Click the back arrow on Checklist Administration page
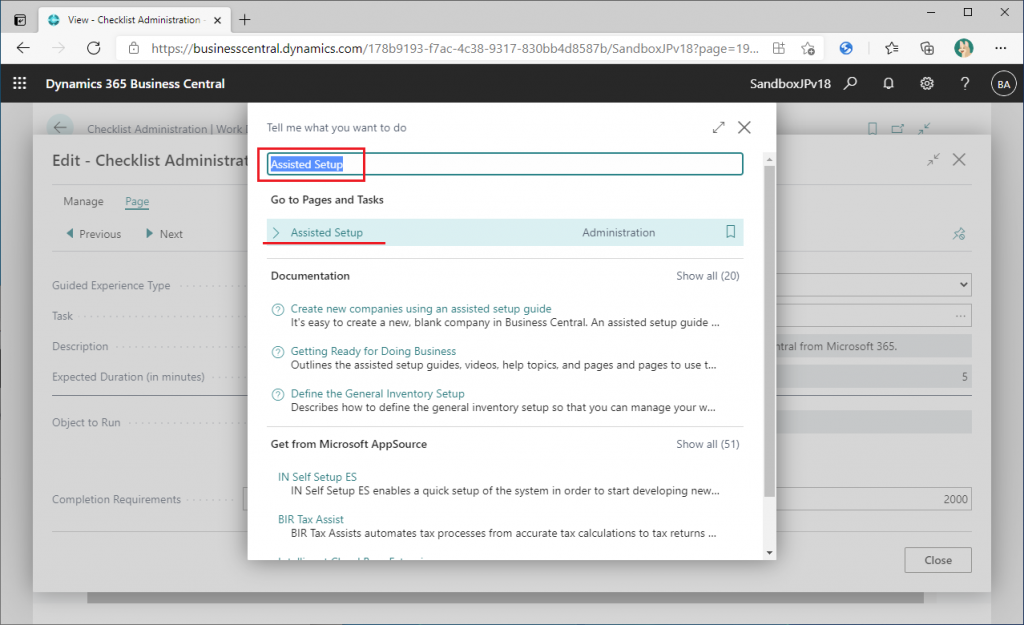 (x=60, y=127)
